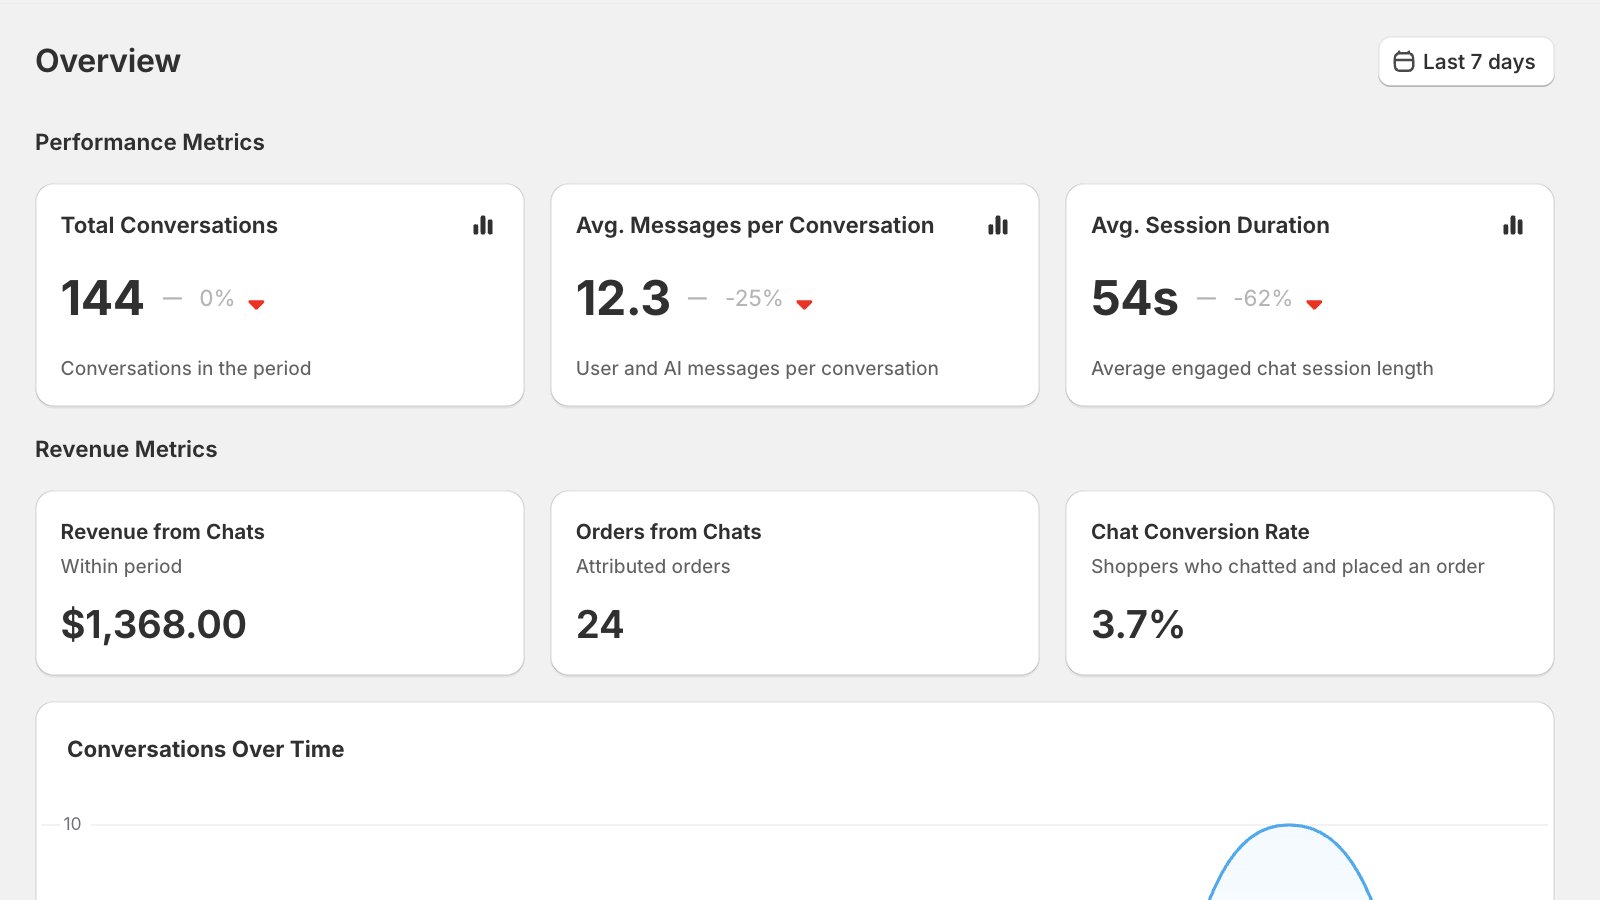
Task: Click the Orders from Chats title
Action: click(x=669, y=532)
